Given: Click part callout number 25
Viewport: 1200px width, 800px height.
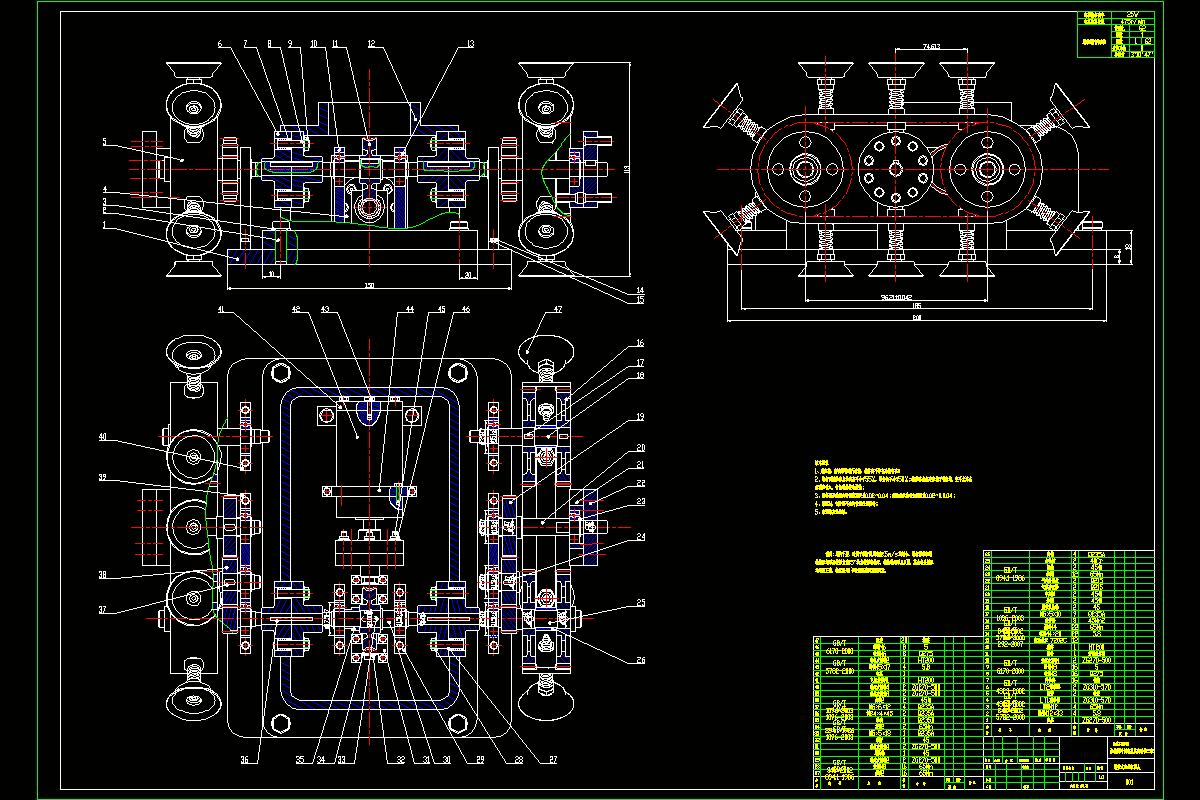Looking at the screenshot, I should coord(641,603).
